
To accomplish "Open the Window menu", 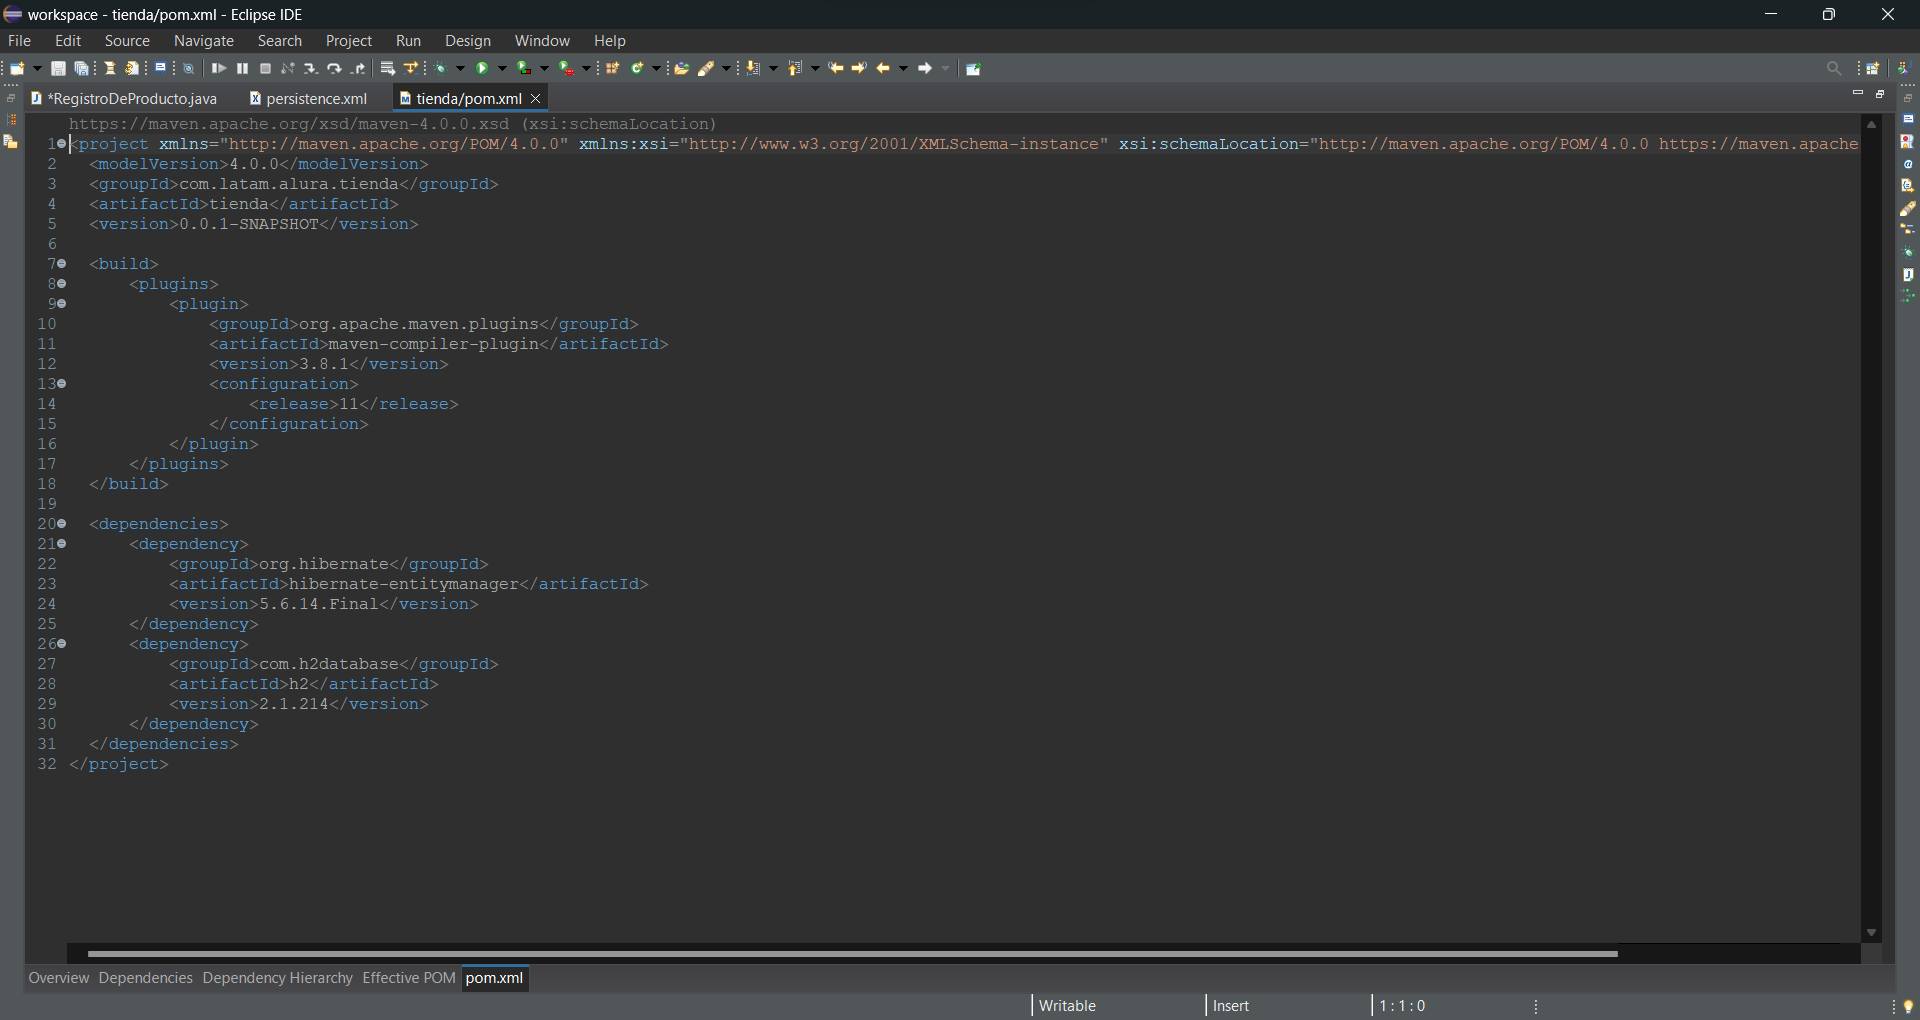I will (x=542, y=41).
